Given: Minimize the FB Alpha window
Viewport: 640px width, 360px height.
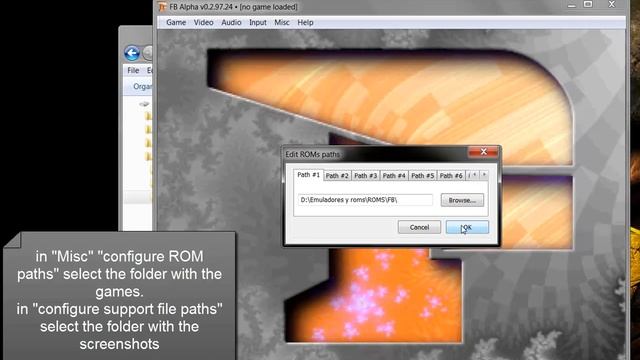Looking at the screenshot, I should [571, 5].
